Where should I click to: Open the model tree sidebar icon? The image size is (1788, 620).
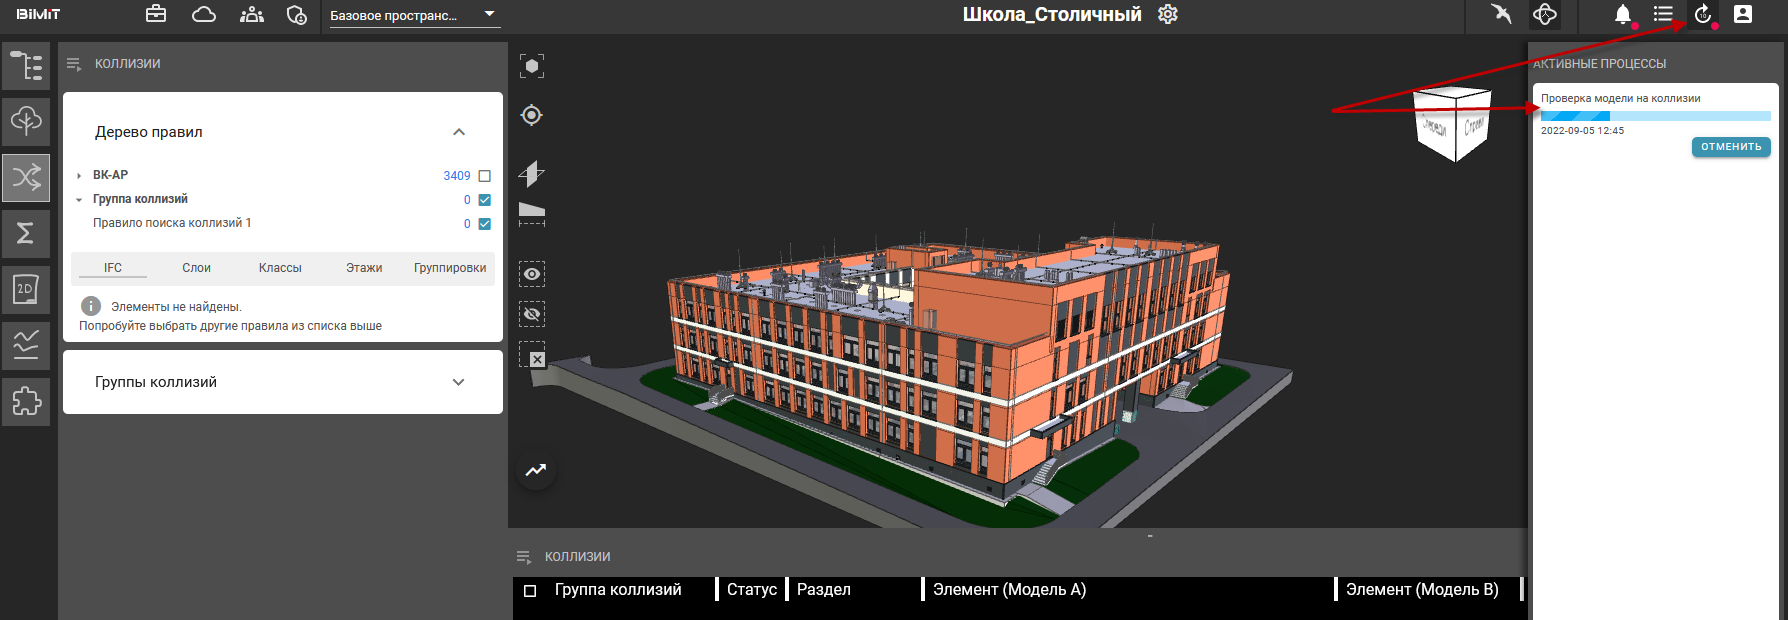tap(26, 66)
